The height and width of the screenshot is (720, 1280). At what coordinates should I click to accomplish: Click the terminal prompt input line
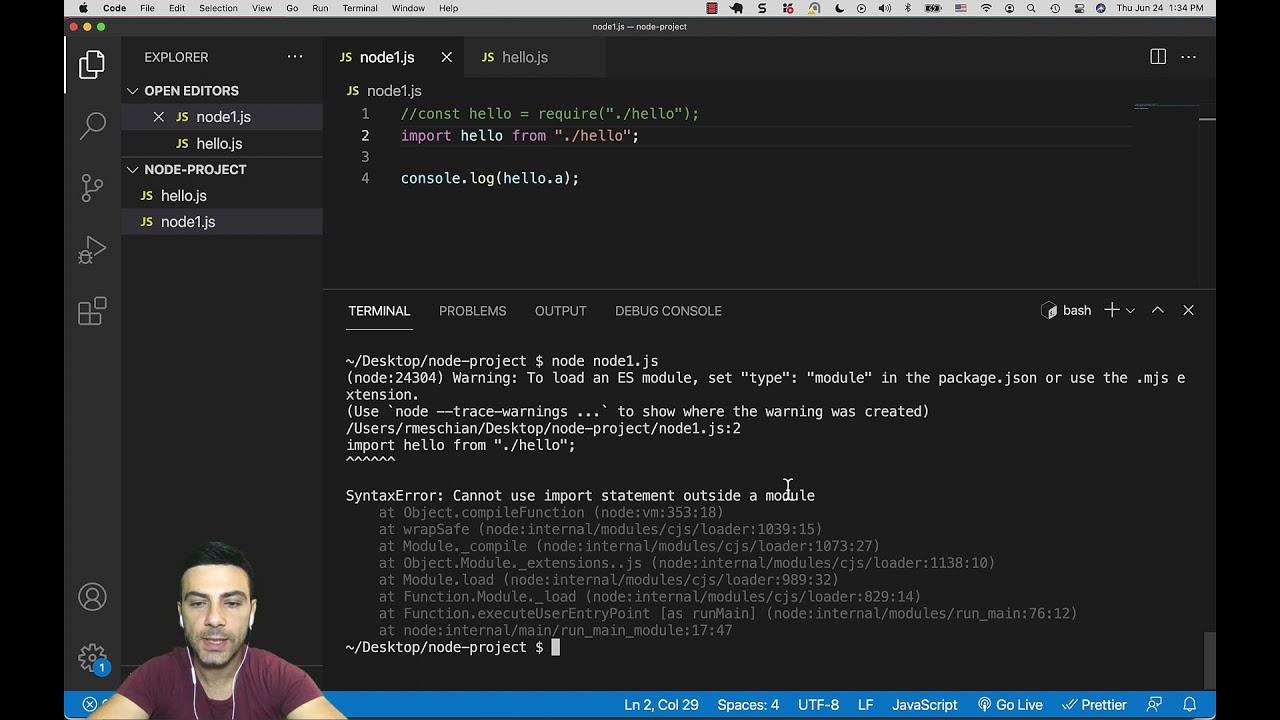pos(452,647)
